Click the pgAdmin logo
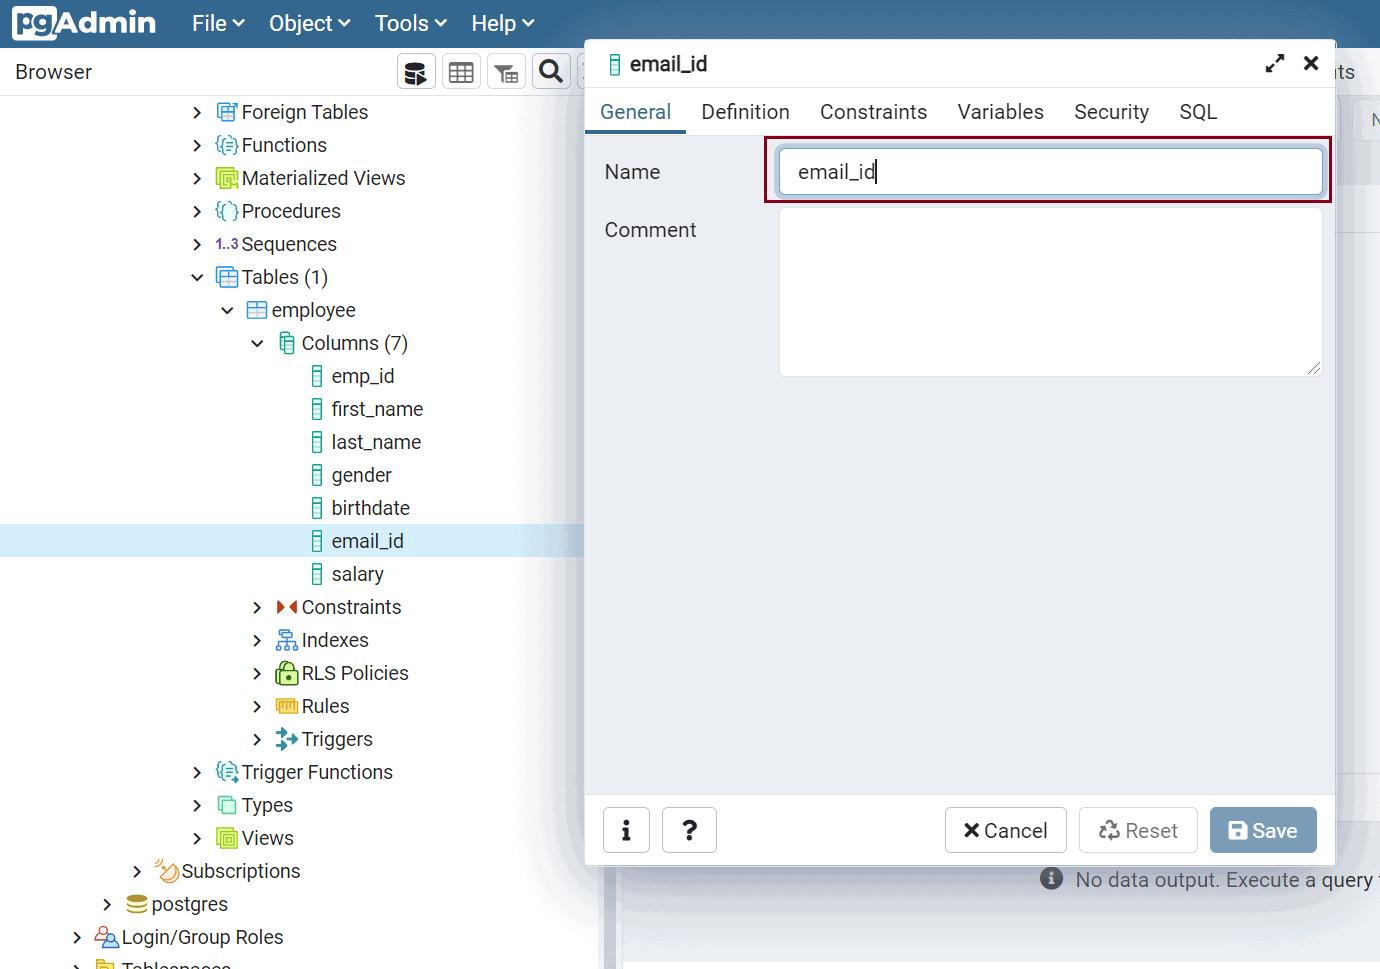Image resolution: width=1380 pixels, height=969 pixels. coord(84,23)
